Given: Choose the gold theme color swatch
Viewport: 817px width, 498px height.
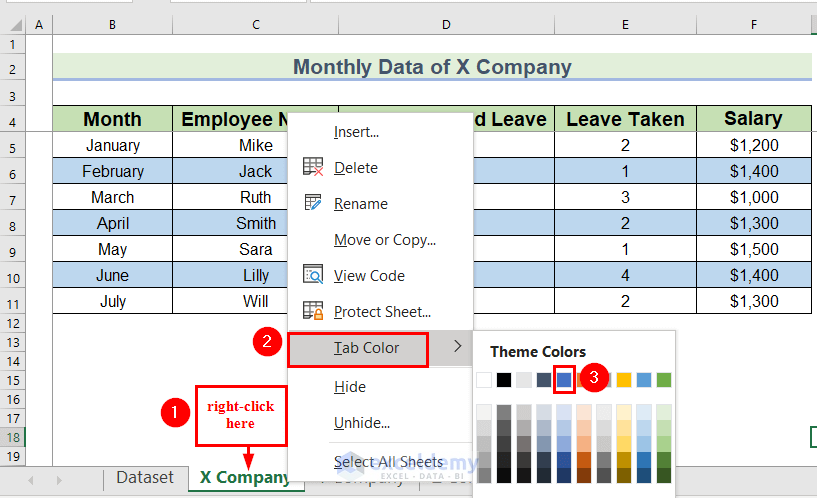Looking at the screenshot, I should [624, 380].
